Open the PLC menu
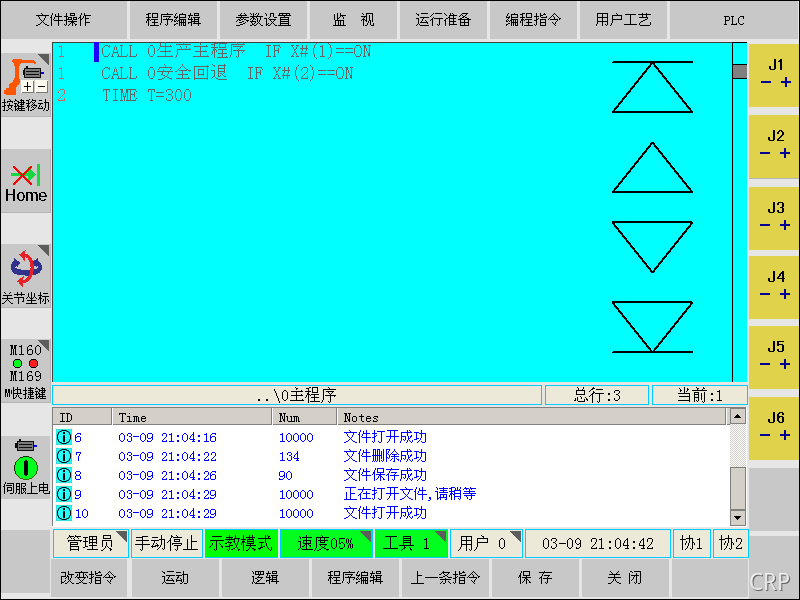This screenshot has height=600, width=800. point(734,20)
